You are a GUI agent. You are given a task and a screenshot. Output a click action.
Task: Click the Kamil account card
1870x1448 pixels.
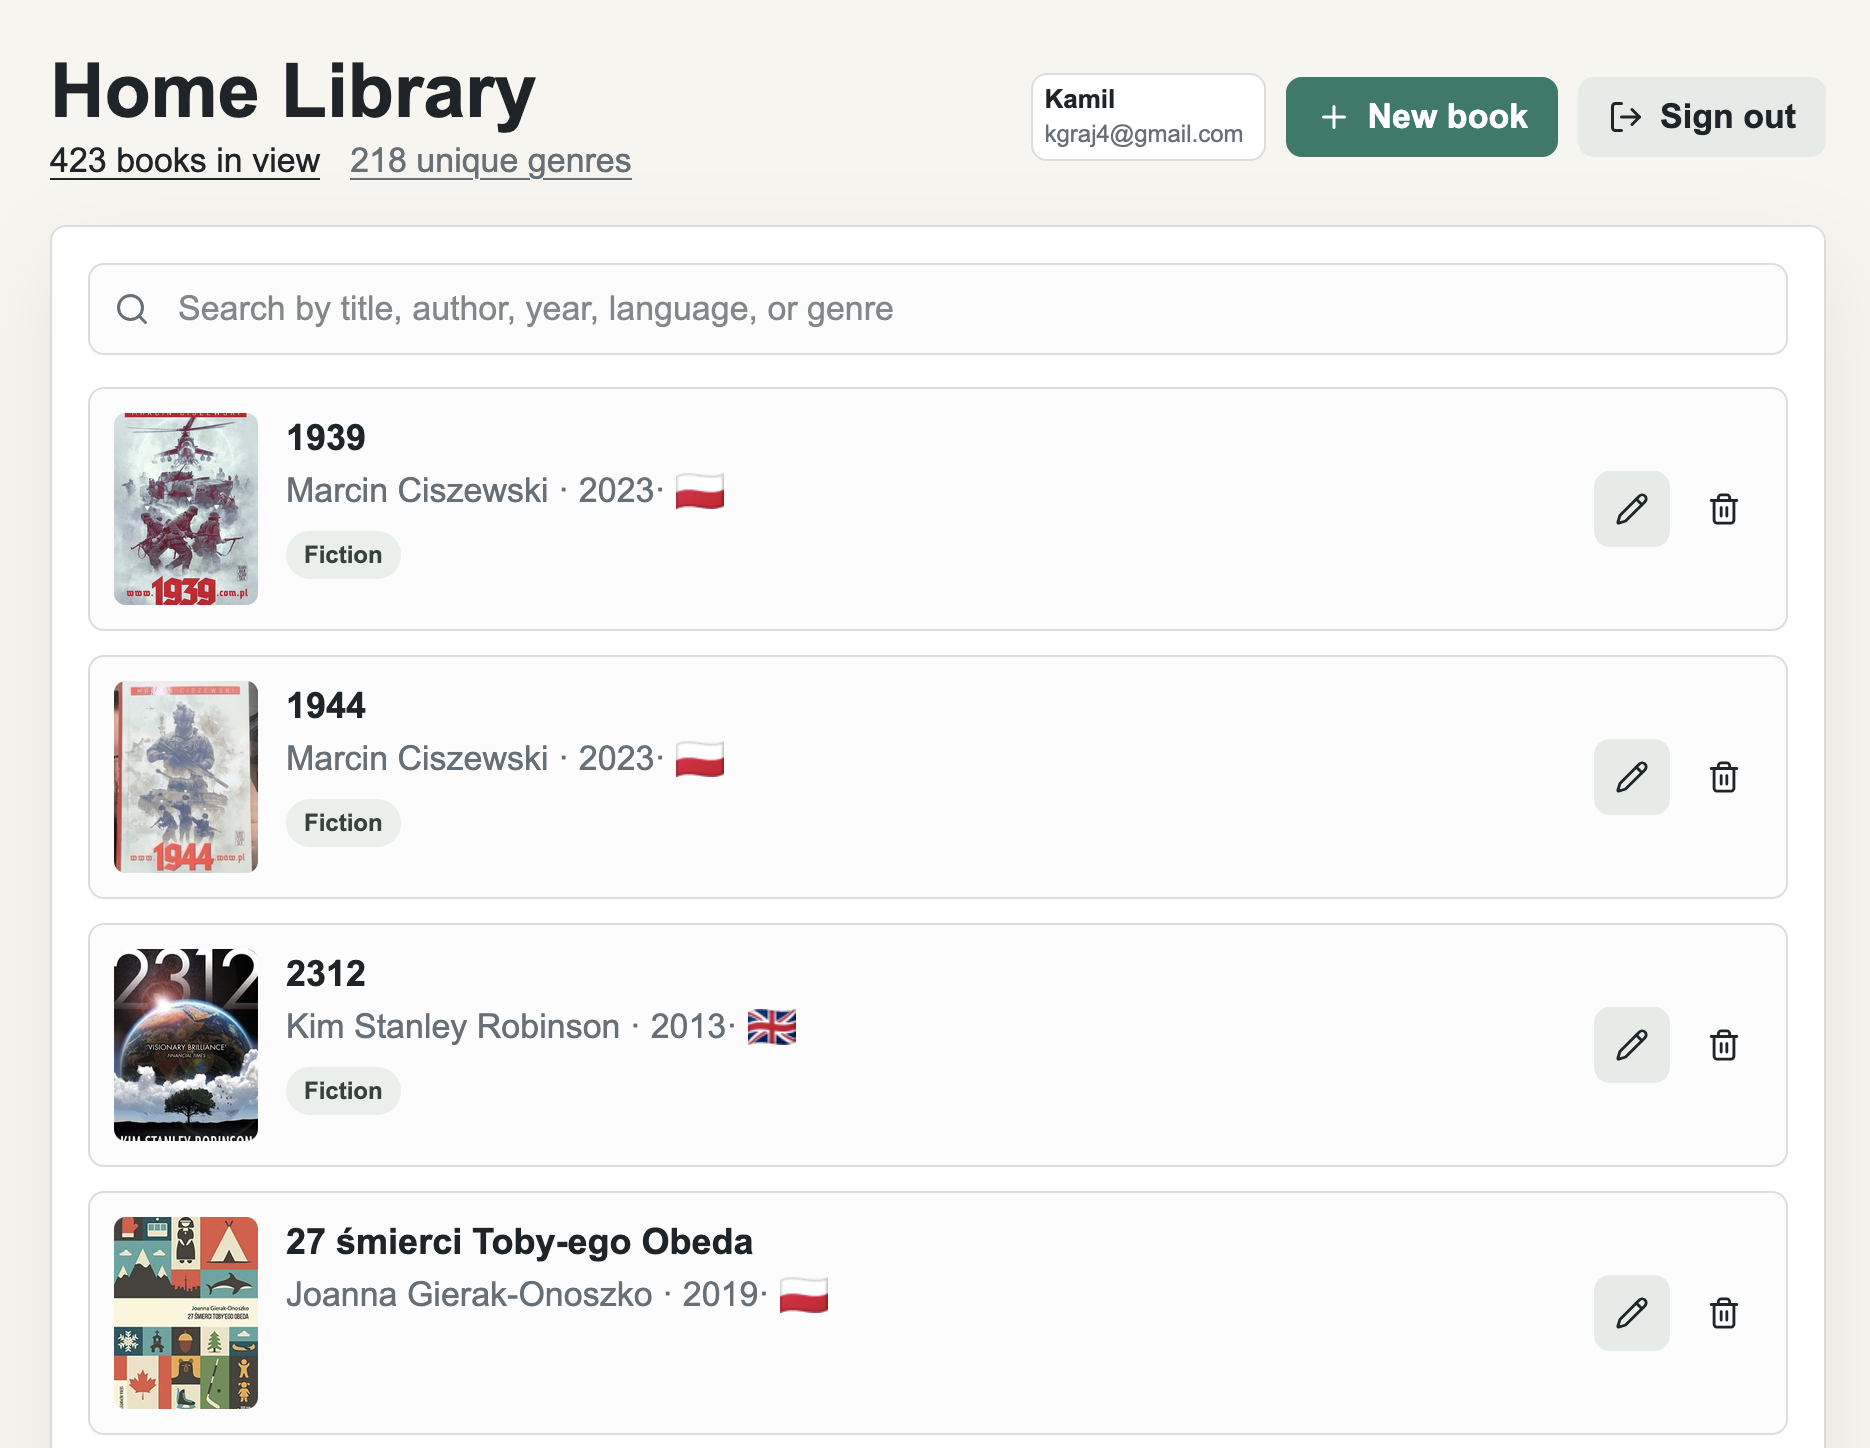1148,117
